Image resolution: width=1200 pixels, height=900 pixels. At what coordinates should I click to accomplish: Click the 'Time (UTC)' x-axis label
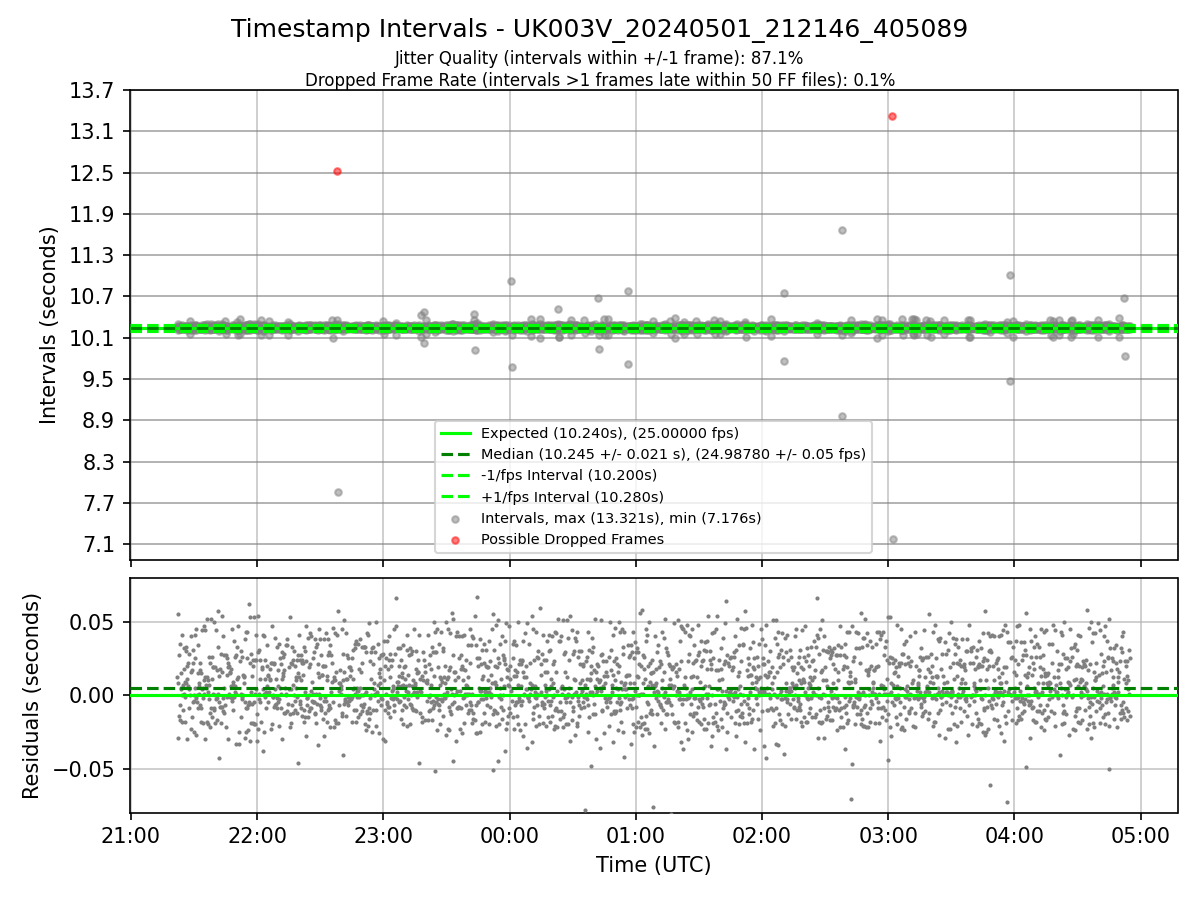click(653, 865)
